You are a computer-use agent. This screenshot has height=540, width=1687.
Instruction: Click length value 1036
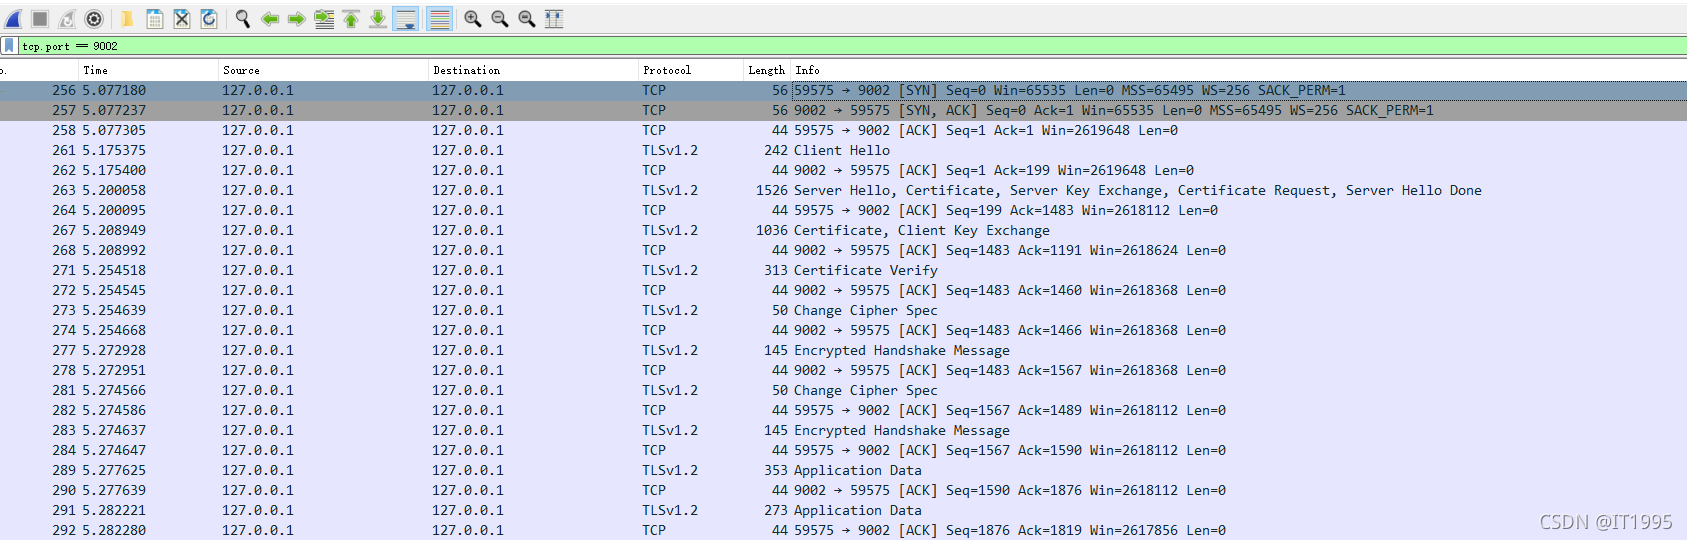point(772,230)
